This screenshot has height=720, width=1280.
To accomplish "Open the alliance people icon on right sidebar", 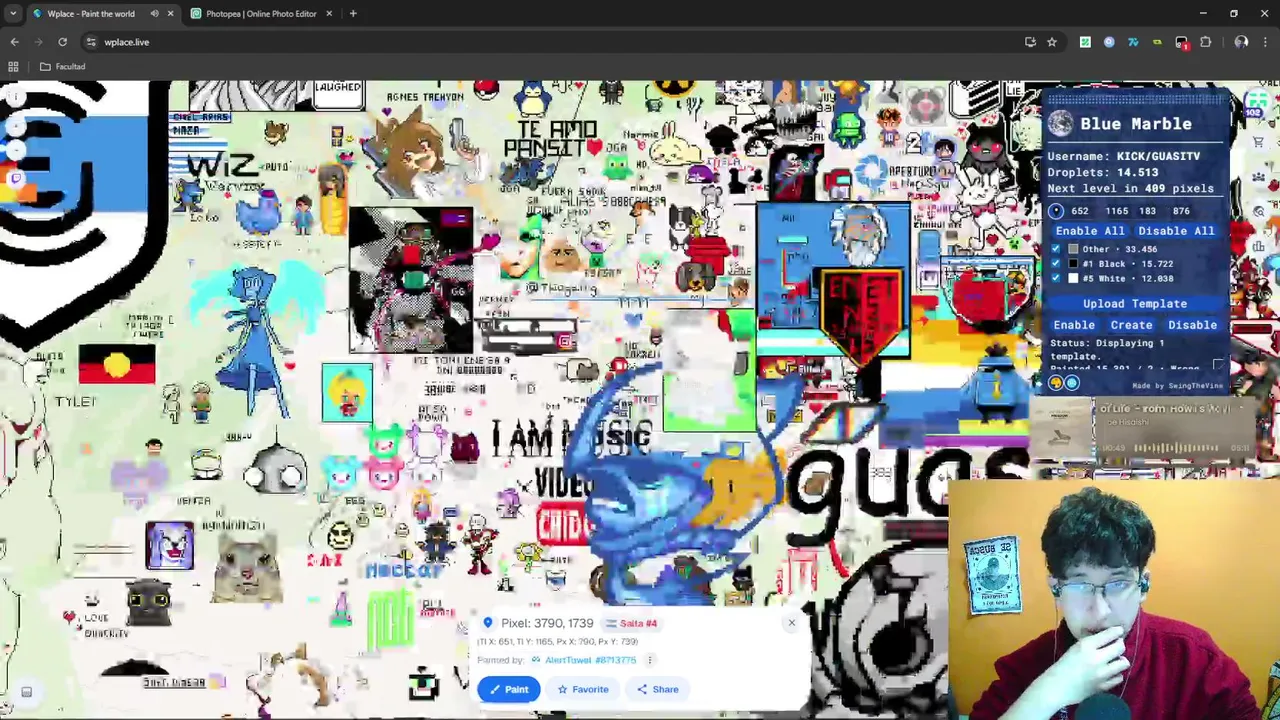I will [1259, 177].
